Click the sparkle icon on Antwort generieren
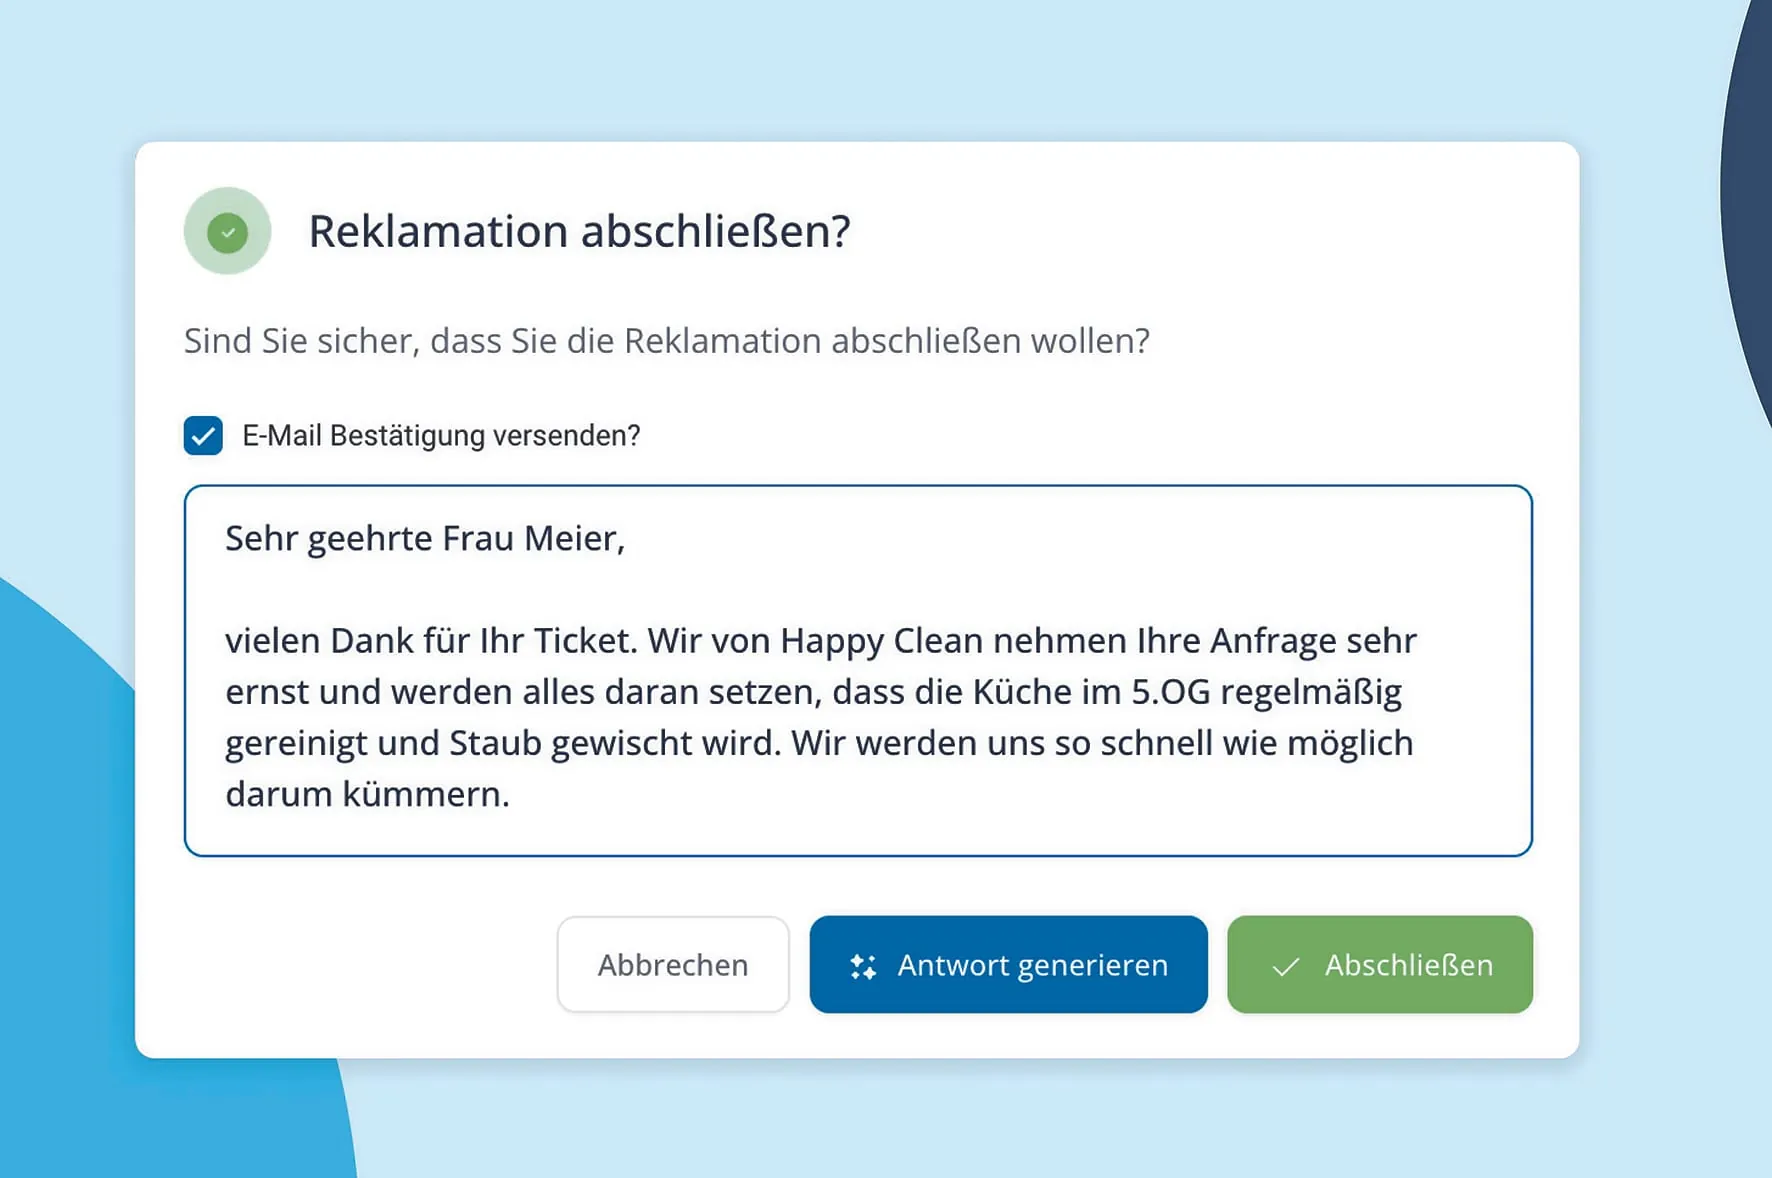The image size is (1772, 1178). point(863,966)
